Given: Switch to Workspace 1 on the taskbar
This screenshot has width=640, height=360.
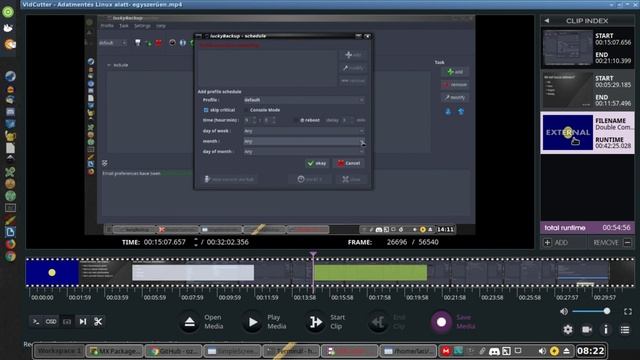Looking at the screenshot, I should (x=60, y=351).
